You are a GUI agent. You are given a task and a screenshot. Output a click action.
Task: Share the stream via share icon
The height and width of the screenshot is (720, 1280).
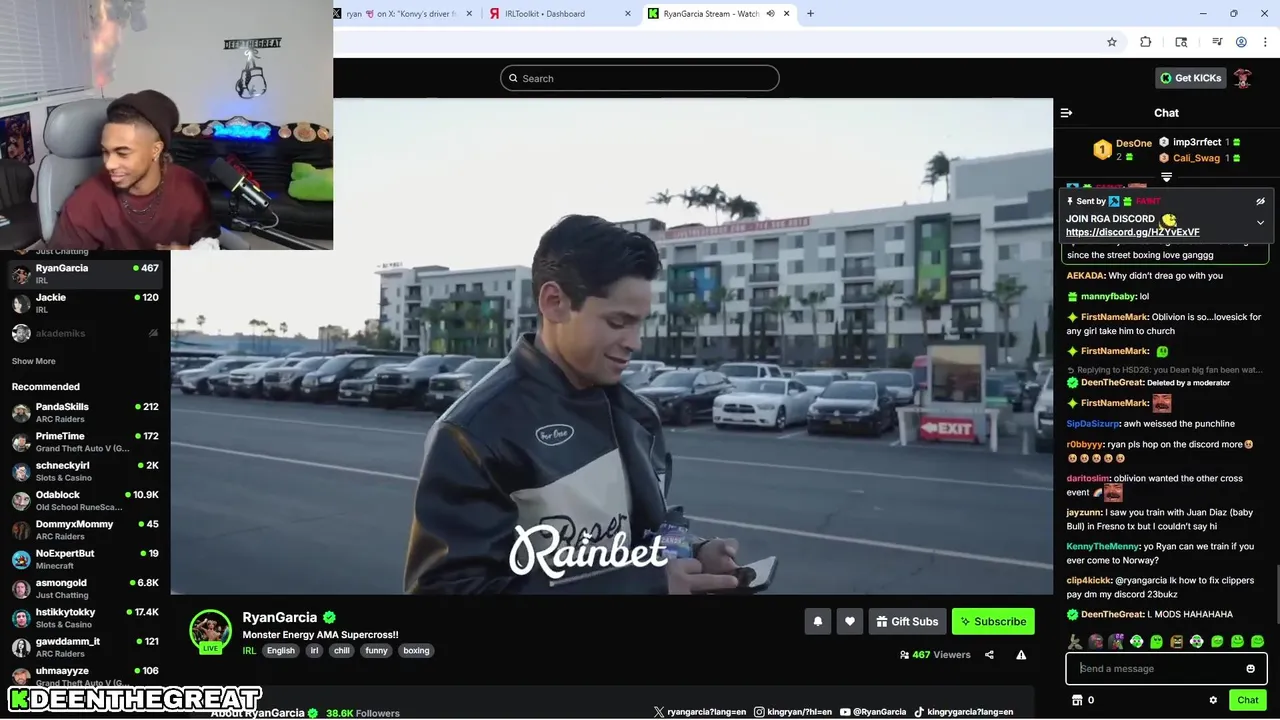point(989,655)
